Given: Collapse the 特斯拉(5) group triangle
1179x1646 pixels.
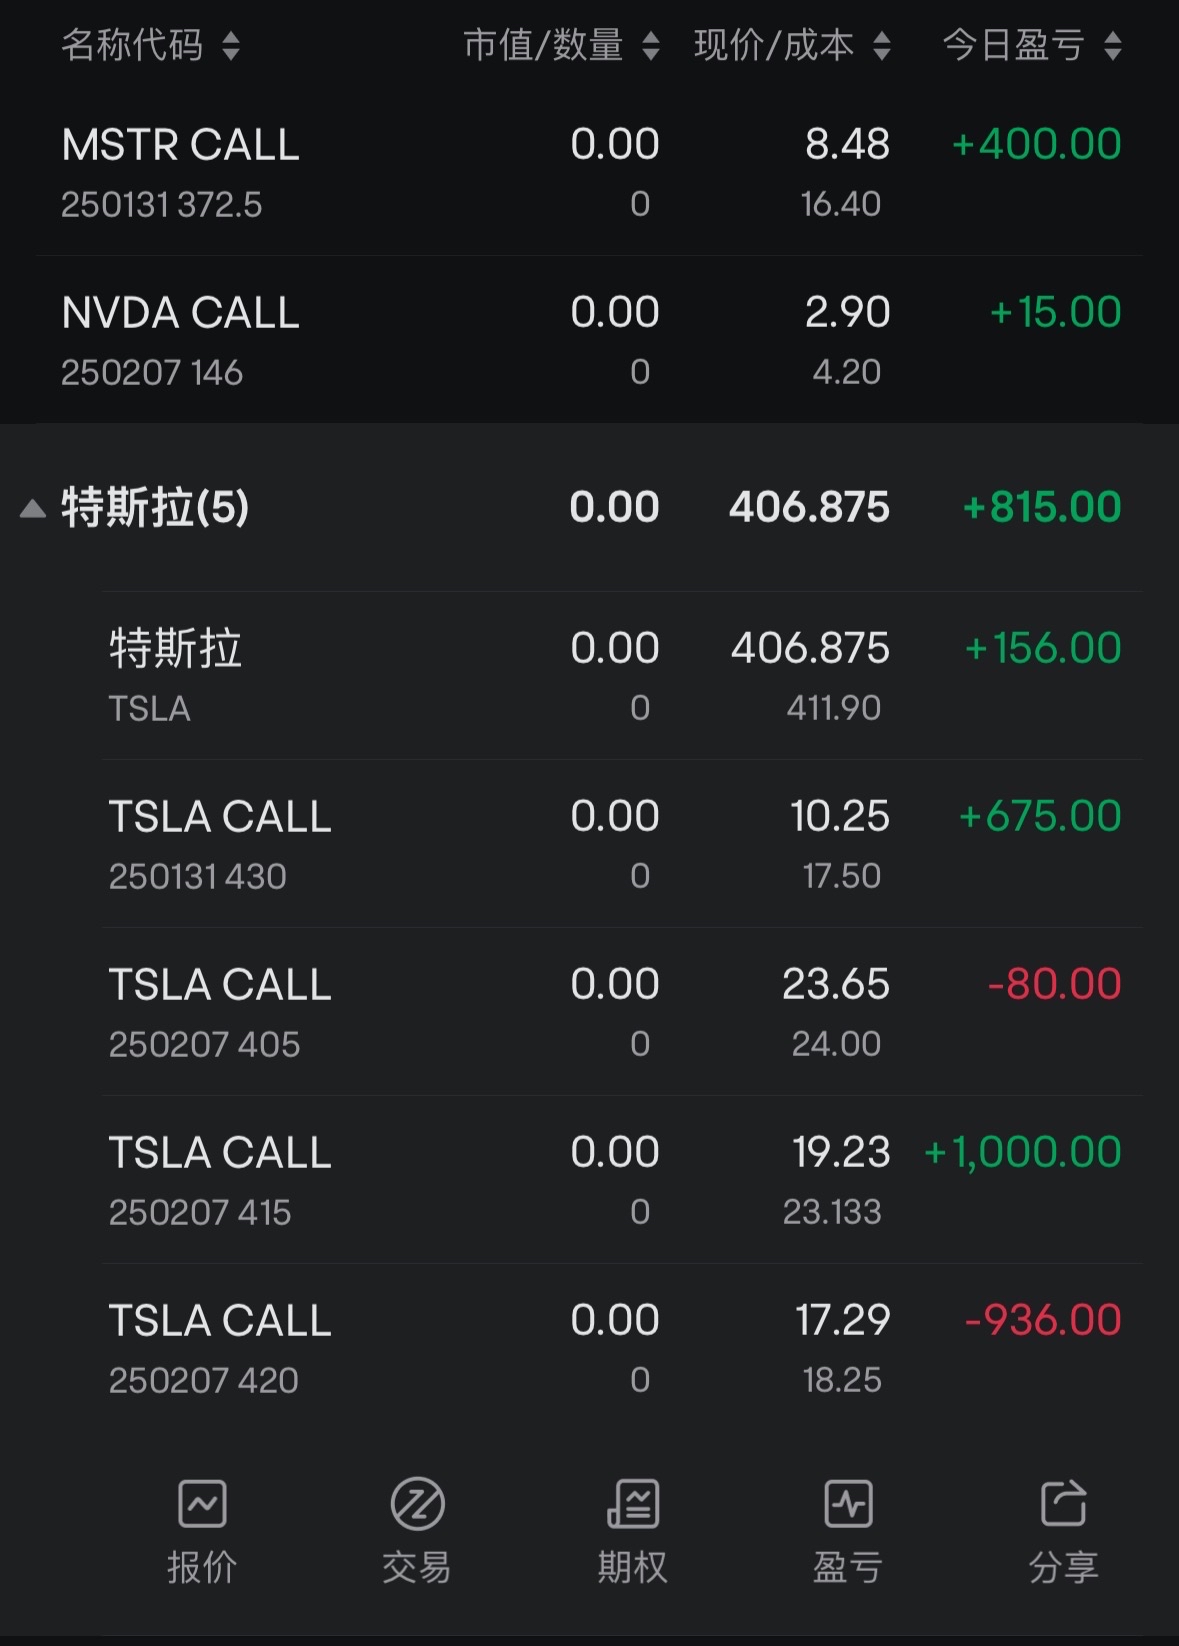Looking at the screenshot, I should (33, 509).
